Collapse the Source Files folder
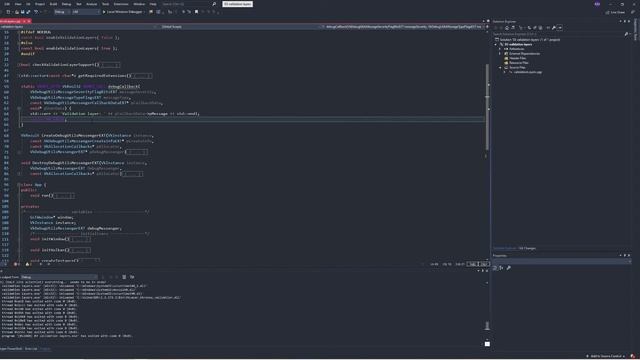 [500, 67]
